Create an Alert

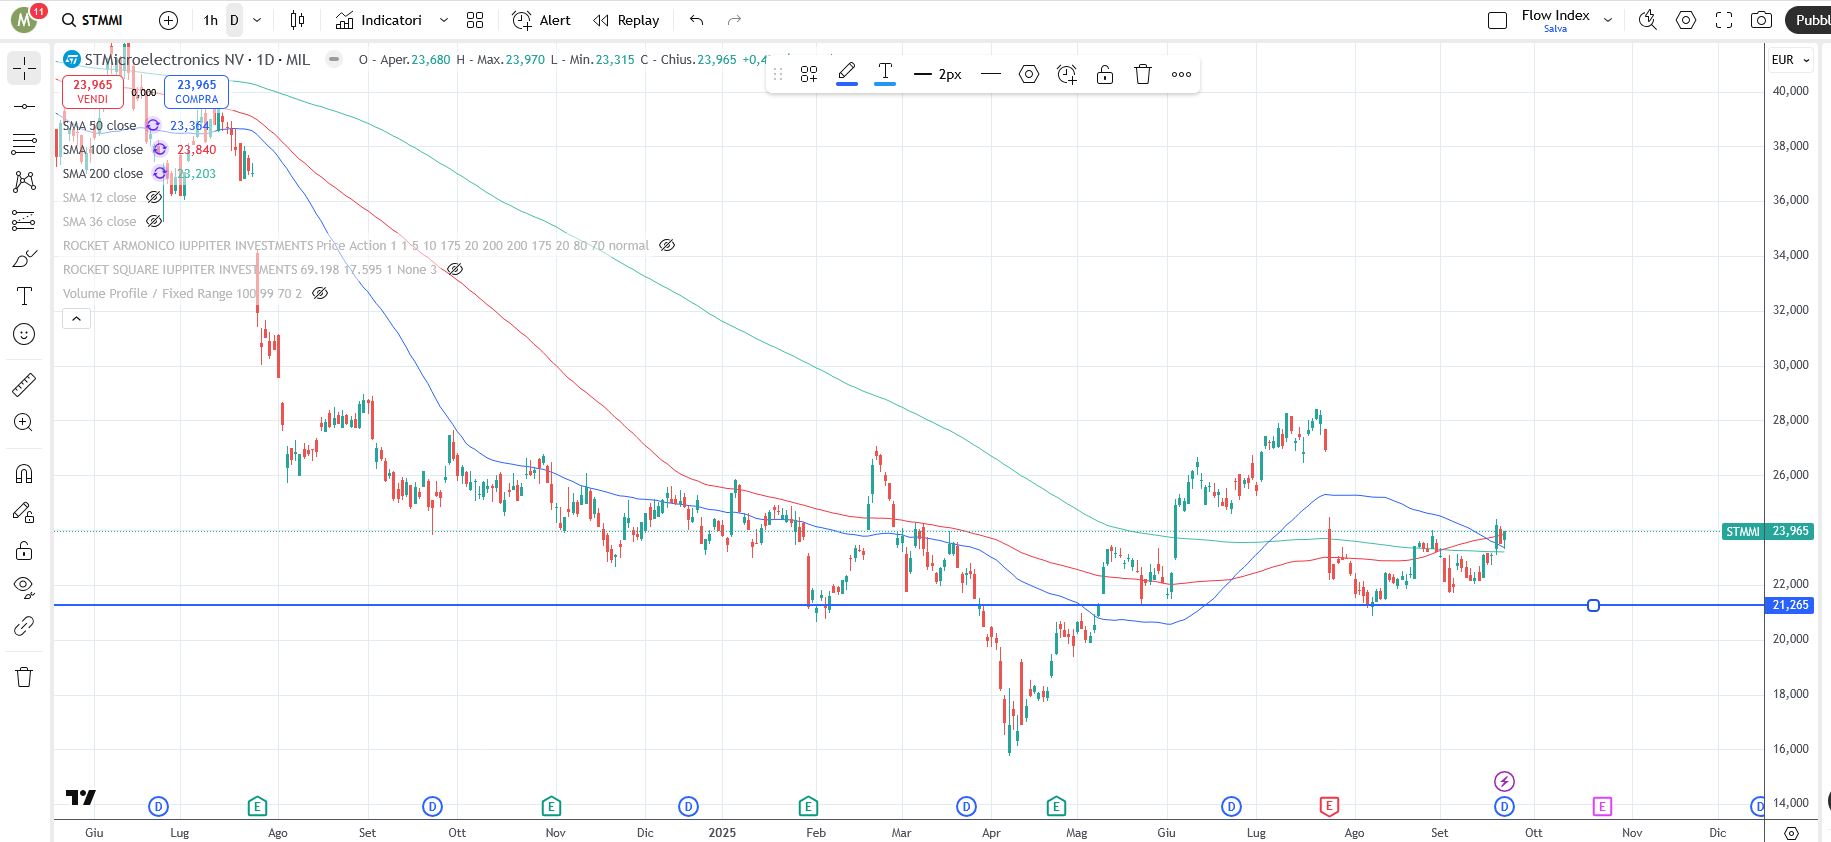541,20
